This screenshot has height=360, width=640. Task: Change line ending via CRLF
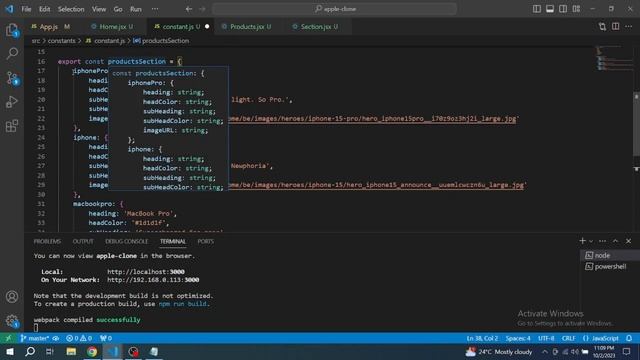click(x=568, y=338)
